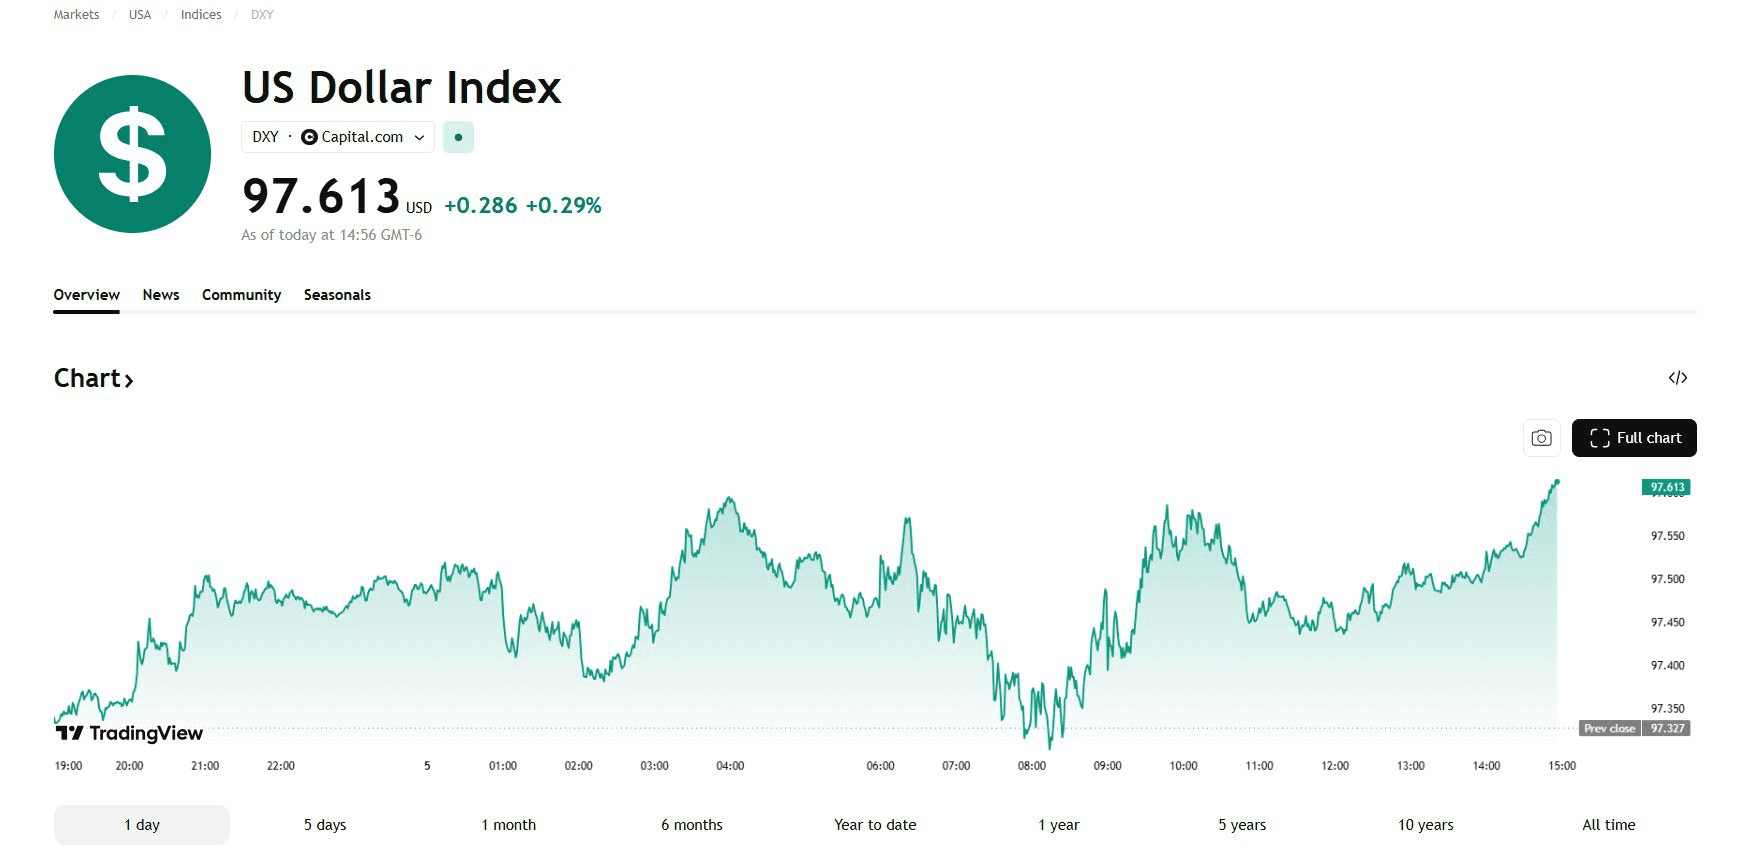This screenshot has width=1762, height=867.
Task: Select the Year to date range
Action: [x=875, y=825]
